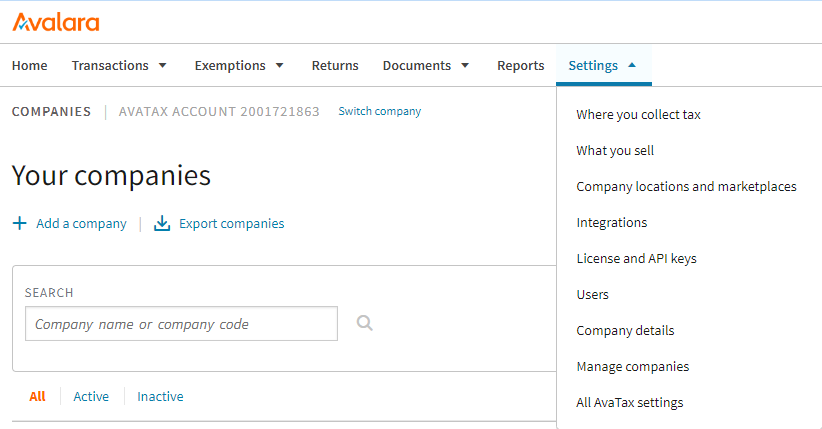This screenshot has height=429, width=822.
Task: Click the plus icon beside Add a company
Action: pos(19,223)
